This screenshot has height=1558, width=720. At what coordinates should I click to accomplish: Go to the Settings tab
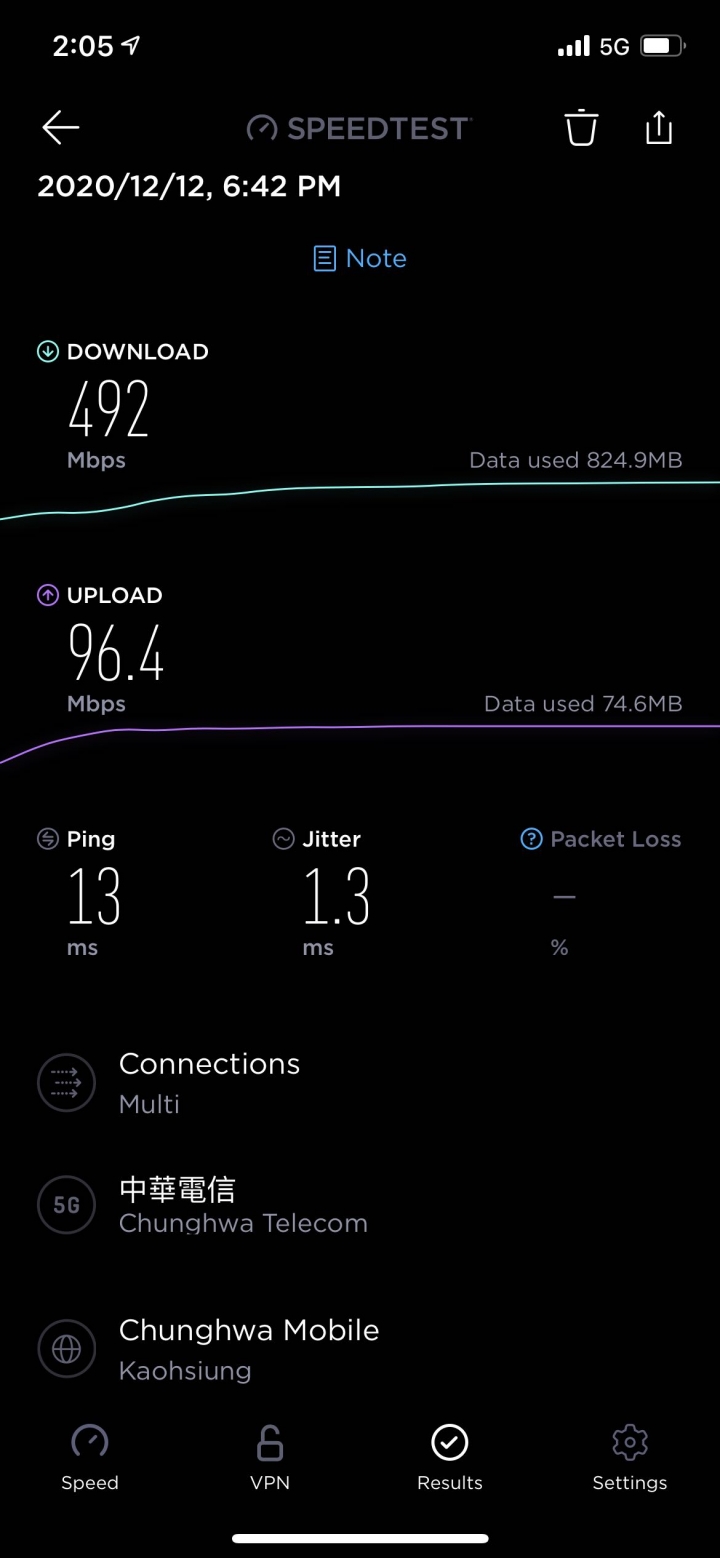[629, 1457]
